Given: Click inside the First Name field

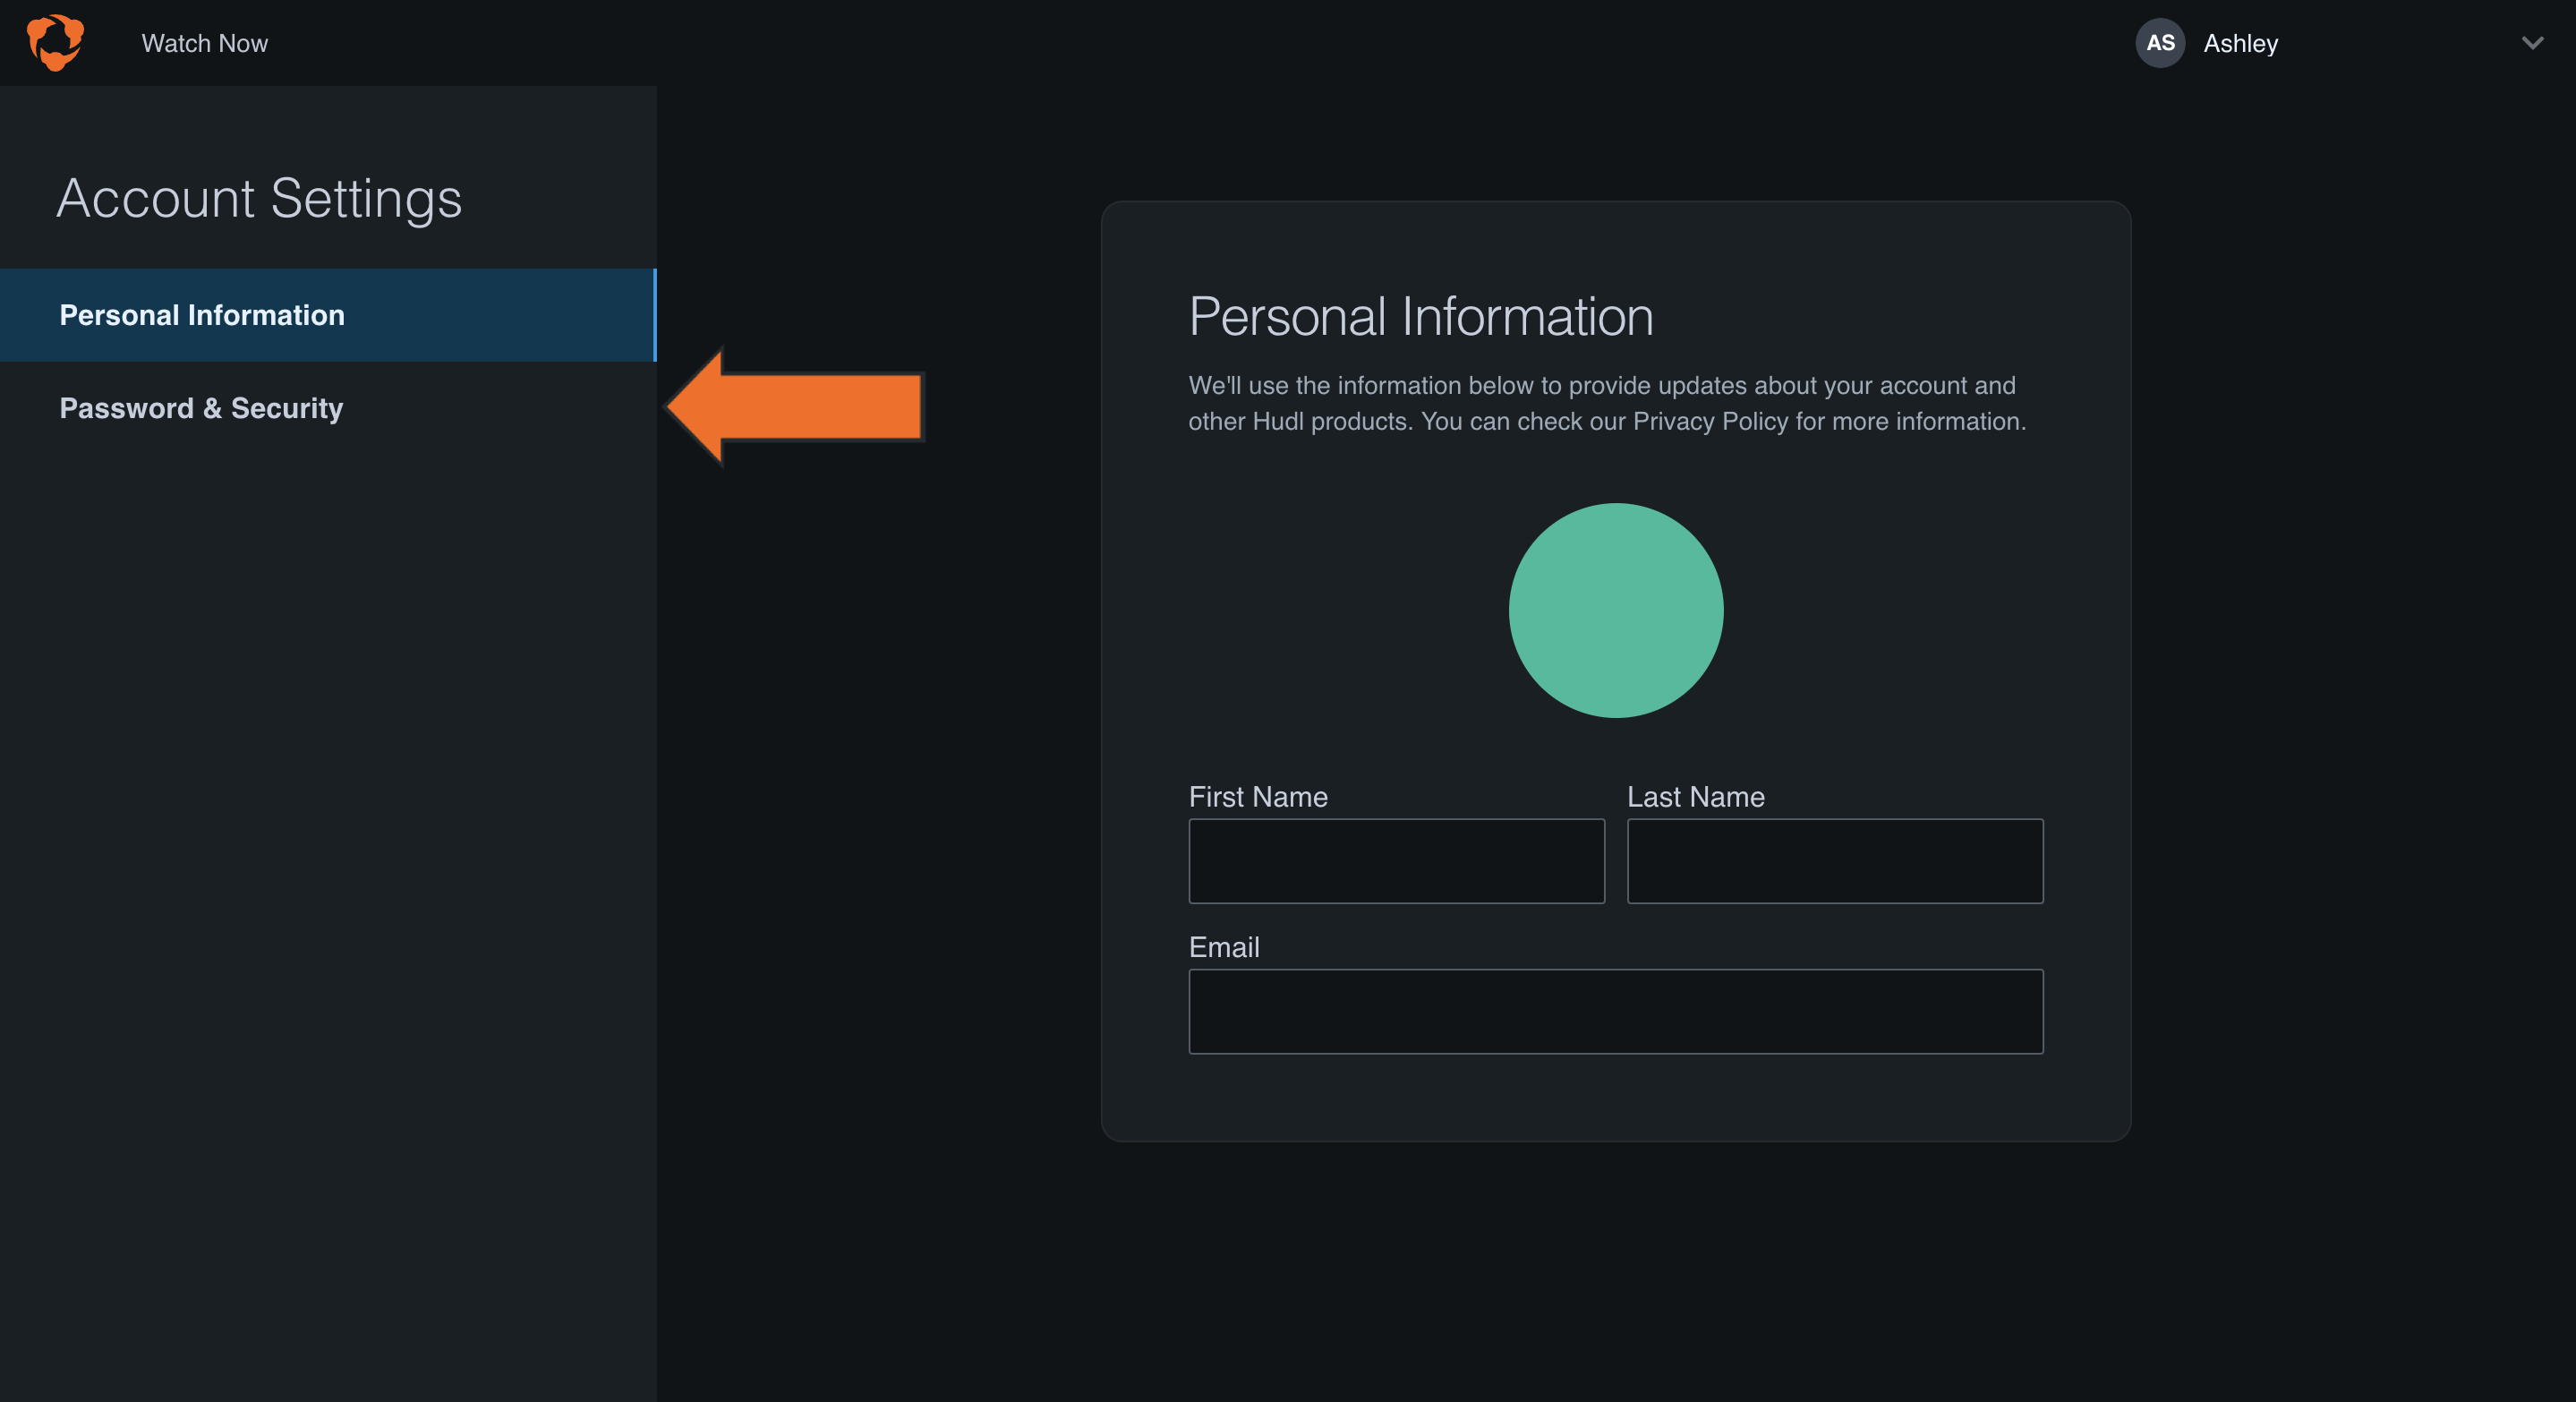Looking at the screenshot, I should pos(1396,861).
